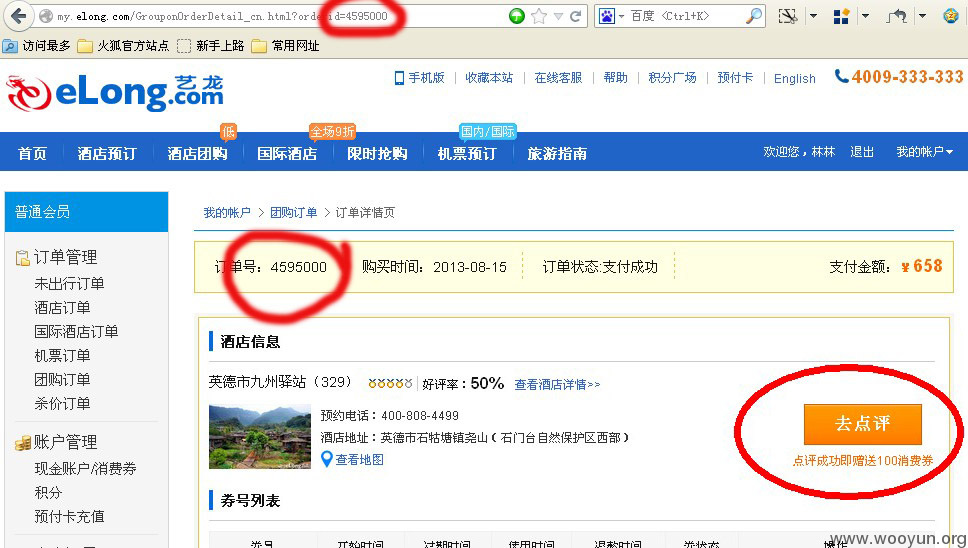Open dropdown beside the grid icon
Screen dimensions: 968x548
pyautogui.click(x=866, y=16)
